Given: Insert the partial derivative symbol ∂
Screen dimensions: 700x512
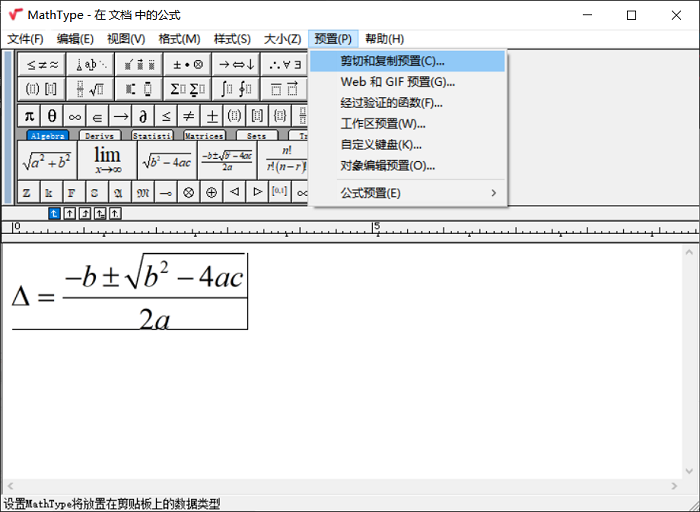Looking at the screenshot, I should (x=143, y=116).
